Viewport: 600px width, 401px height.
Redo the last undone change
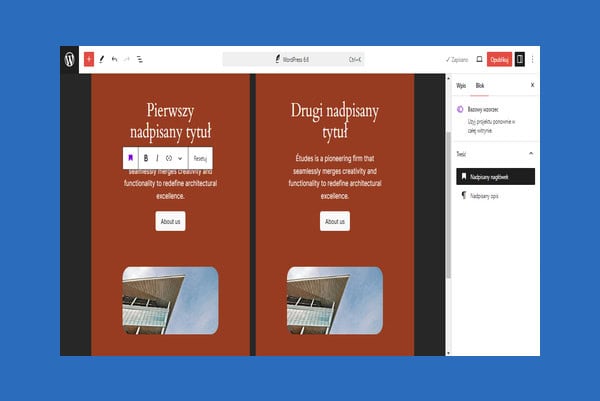point(127,59)
